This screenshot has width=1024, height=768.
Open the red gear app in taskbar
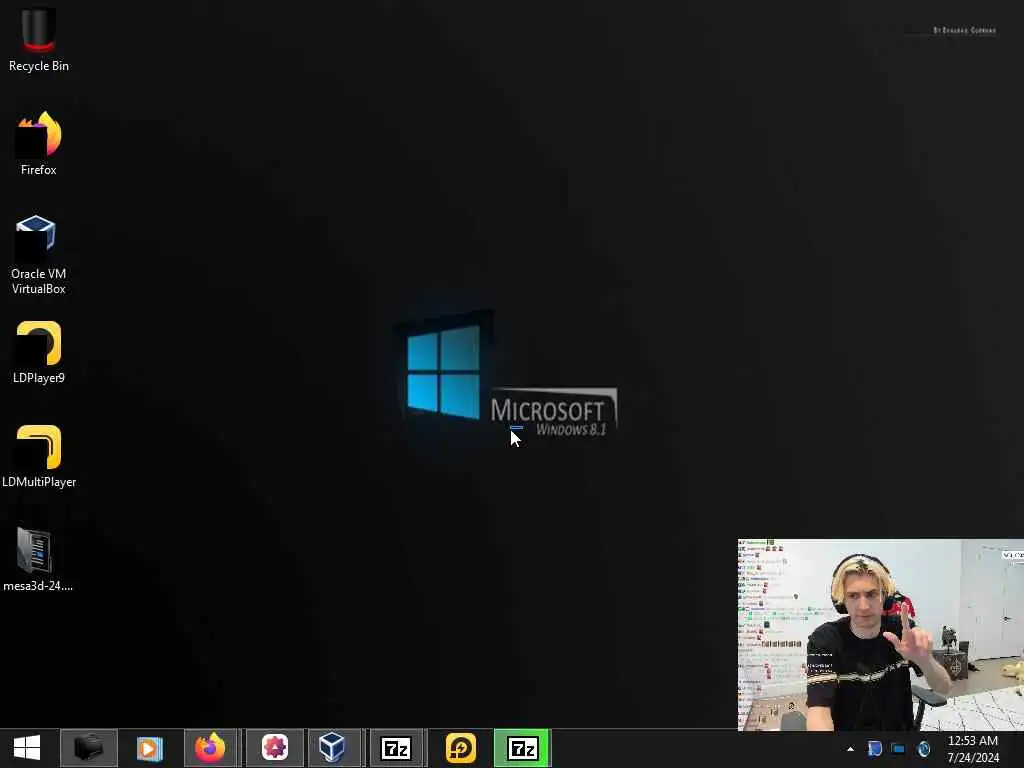tap(275, 748)
